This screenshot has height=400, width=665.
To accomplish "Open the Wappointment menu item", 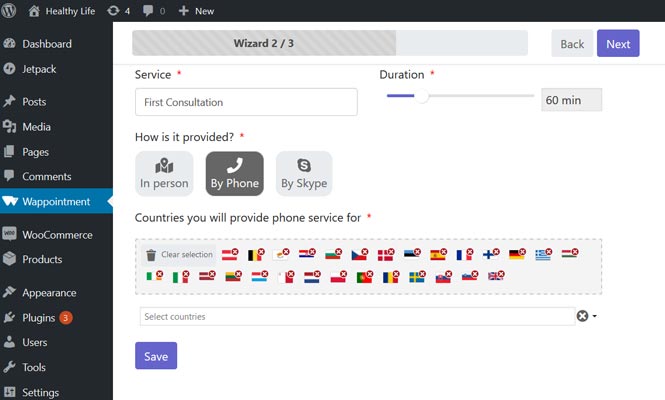I will click(56, 201).
